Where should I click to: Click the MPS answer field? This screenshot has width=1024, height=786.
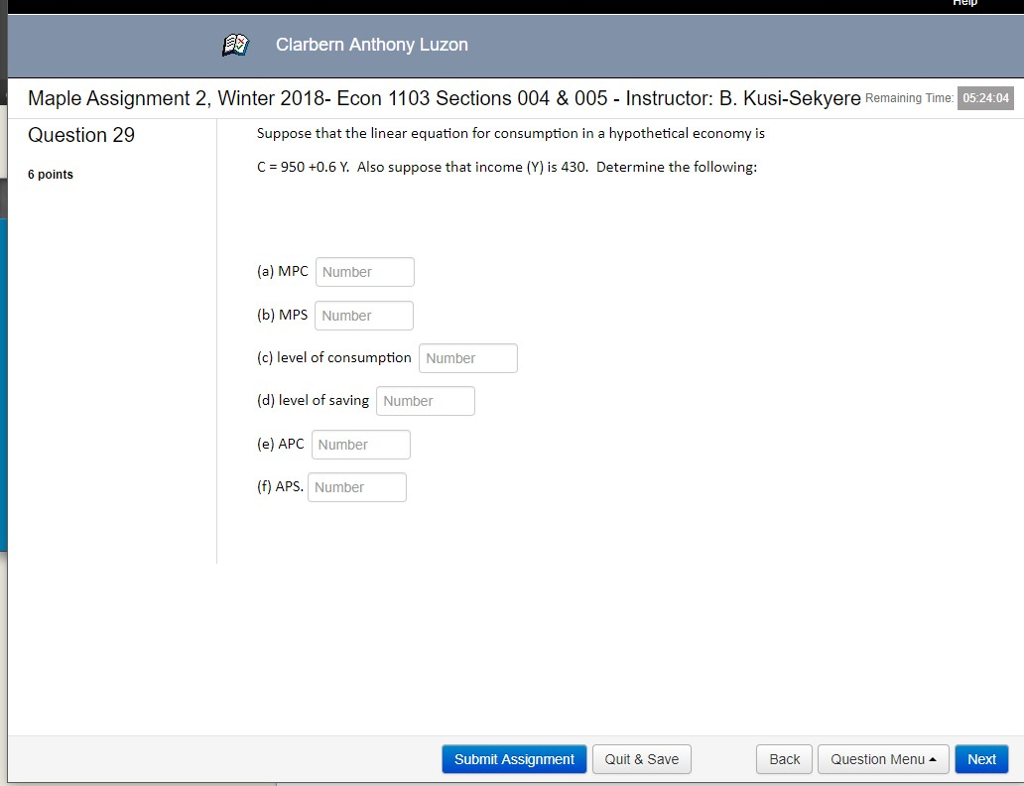(x=363, y=315)
